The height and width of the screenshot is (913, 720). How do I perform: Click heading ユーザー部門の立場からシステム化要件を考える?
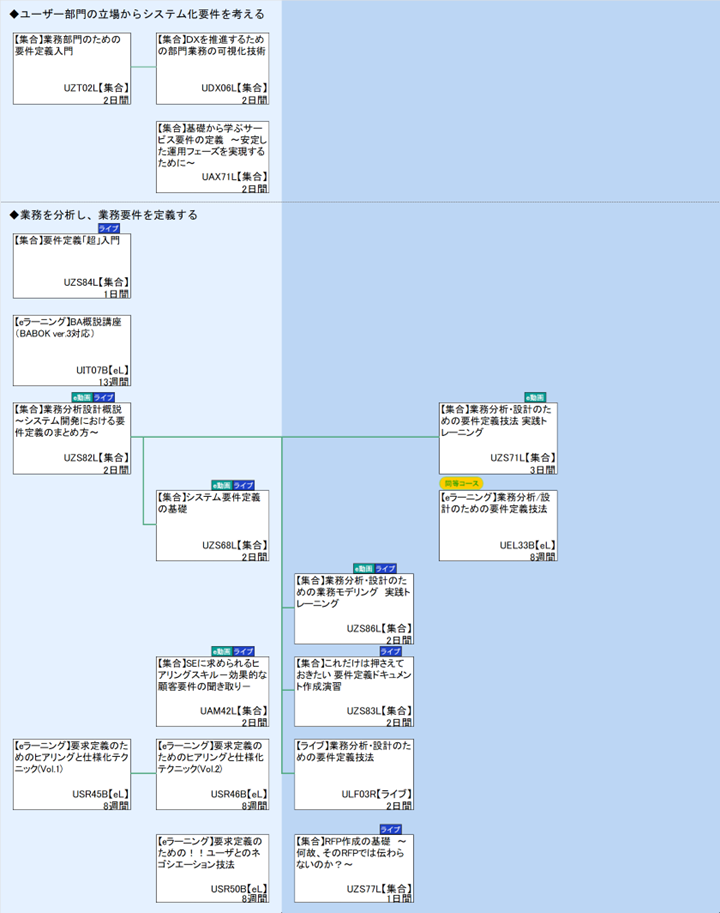[x=137, y=14]
